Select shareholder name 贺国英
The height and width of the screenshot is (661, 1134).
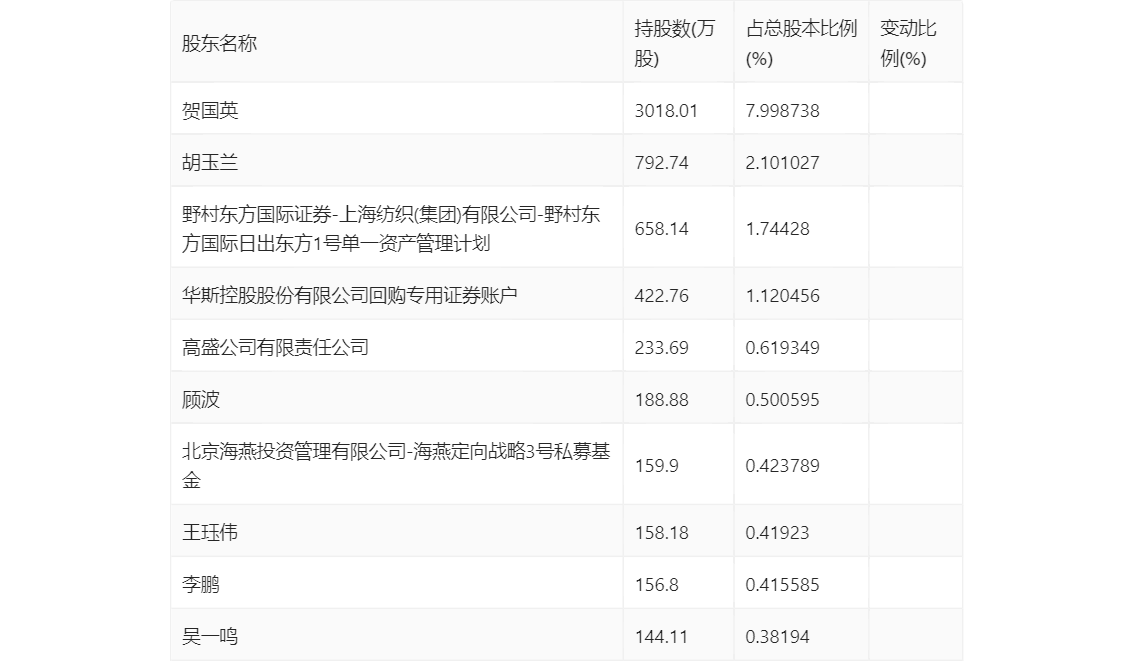click(210, 111)
